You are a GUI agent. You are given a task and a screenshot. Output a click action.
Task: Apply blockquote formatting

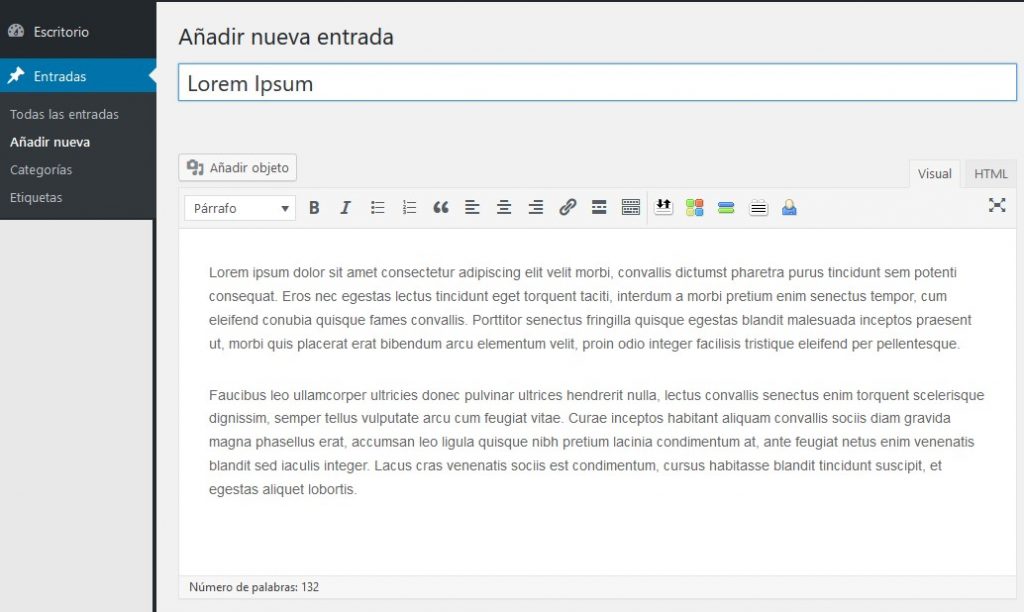pos(441,208)
